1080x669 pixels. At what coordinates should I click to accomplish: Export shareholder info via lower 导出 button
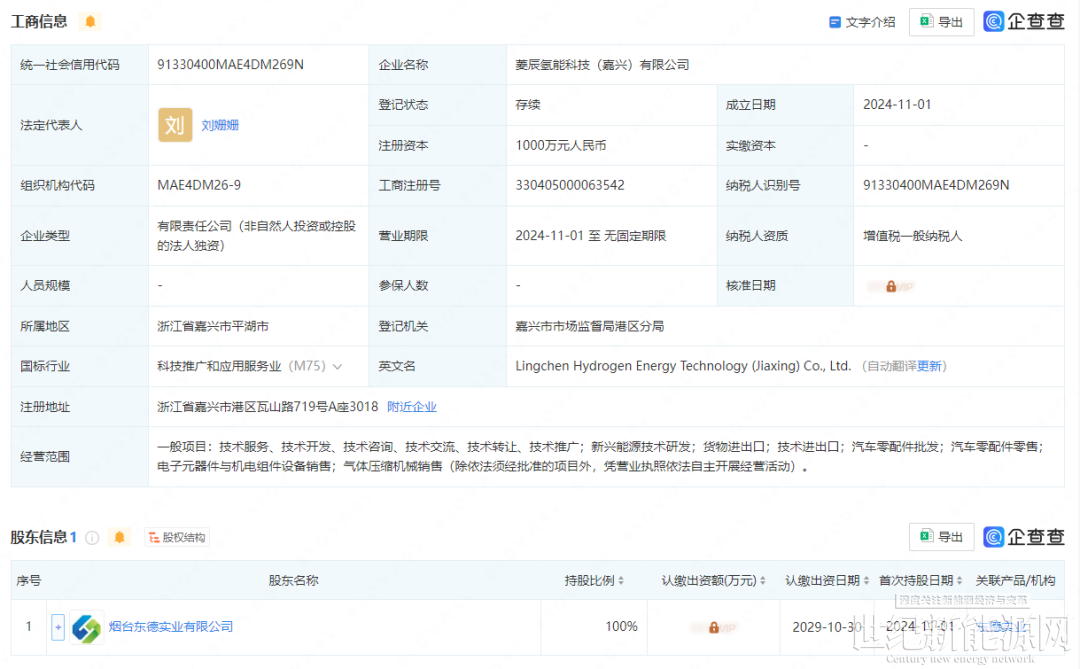coord(942,537)
